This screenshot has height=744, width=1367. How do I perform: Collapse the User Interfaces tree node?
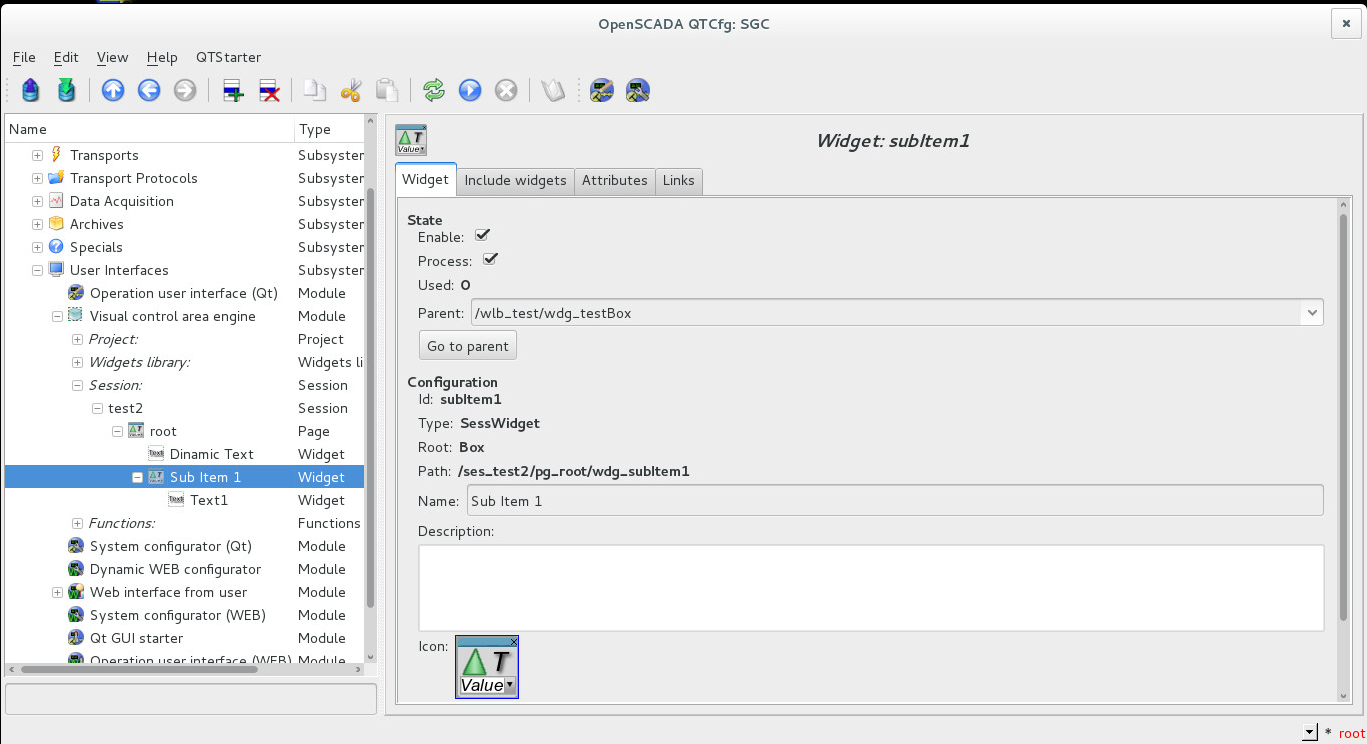[37, 270]
